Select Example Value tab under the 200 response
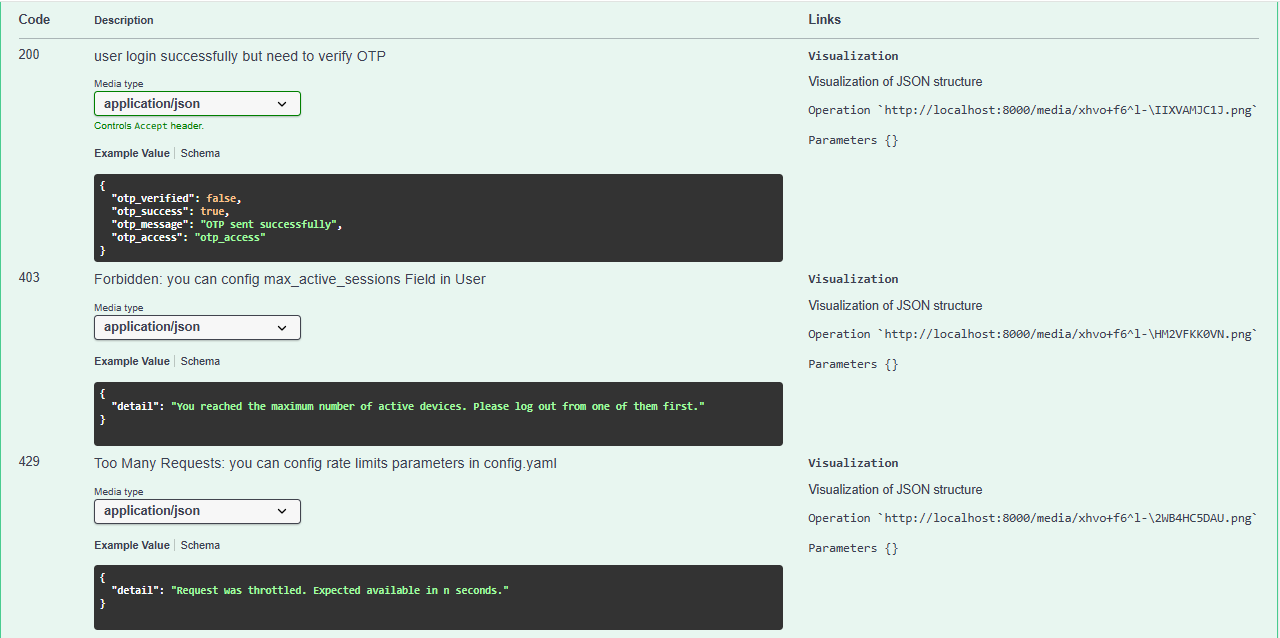Screen dimensions: 1280x638 click(x=132, y=154)
